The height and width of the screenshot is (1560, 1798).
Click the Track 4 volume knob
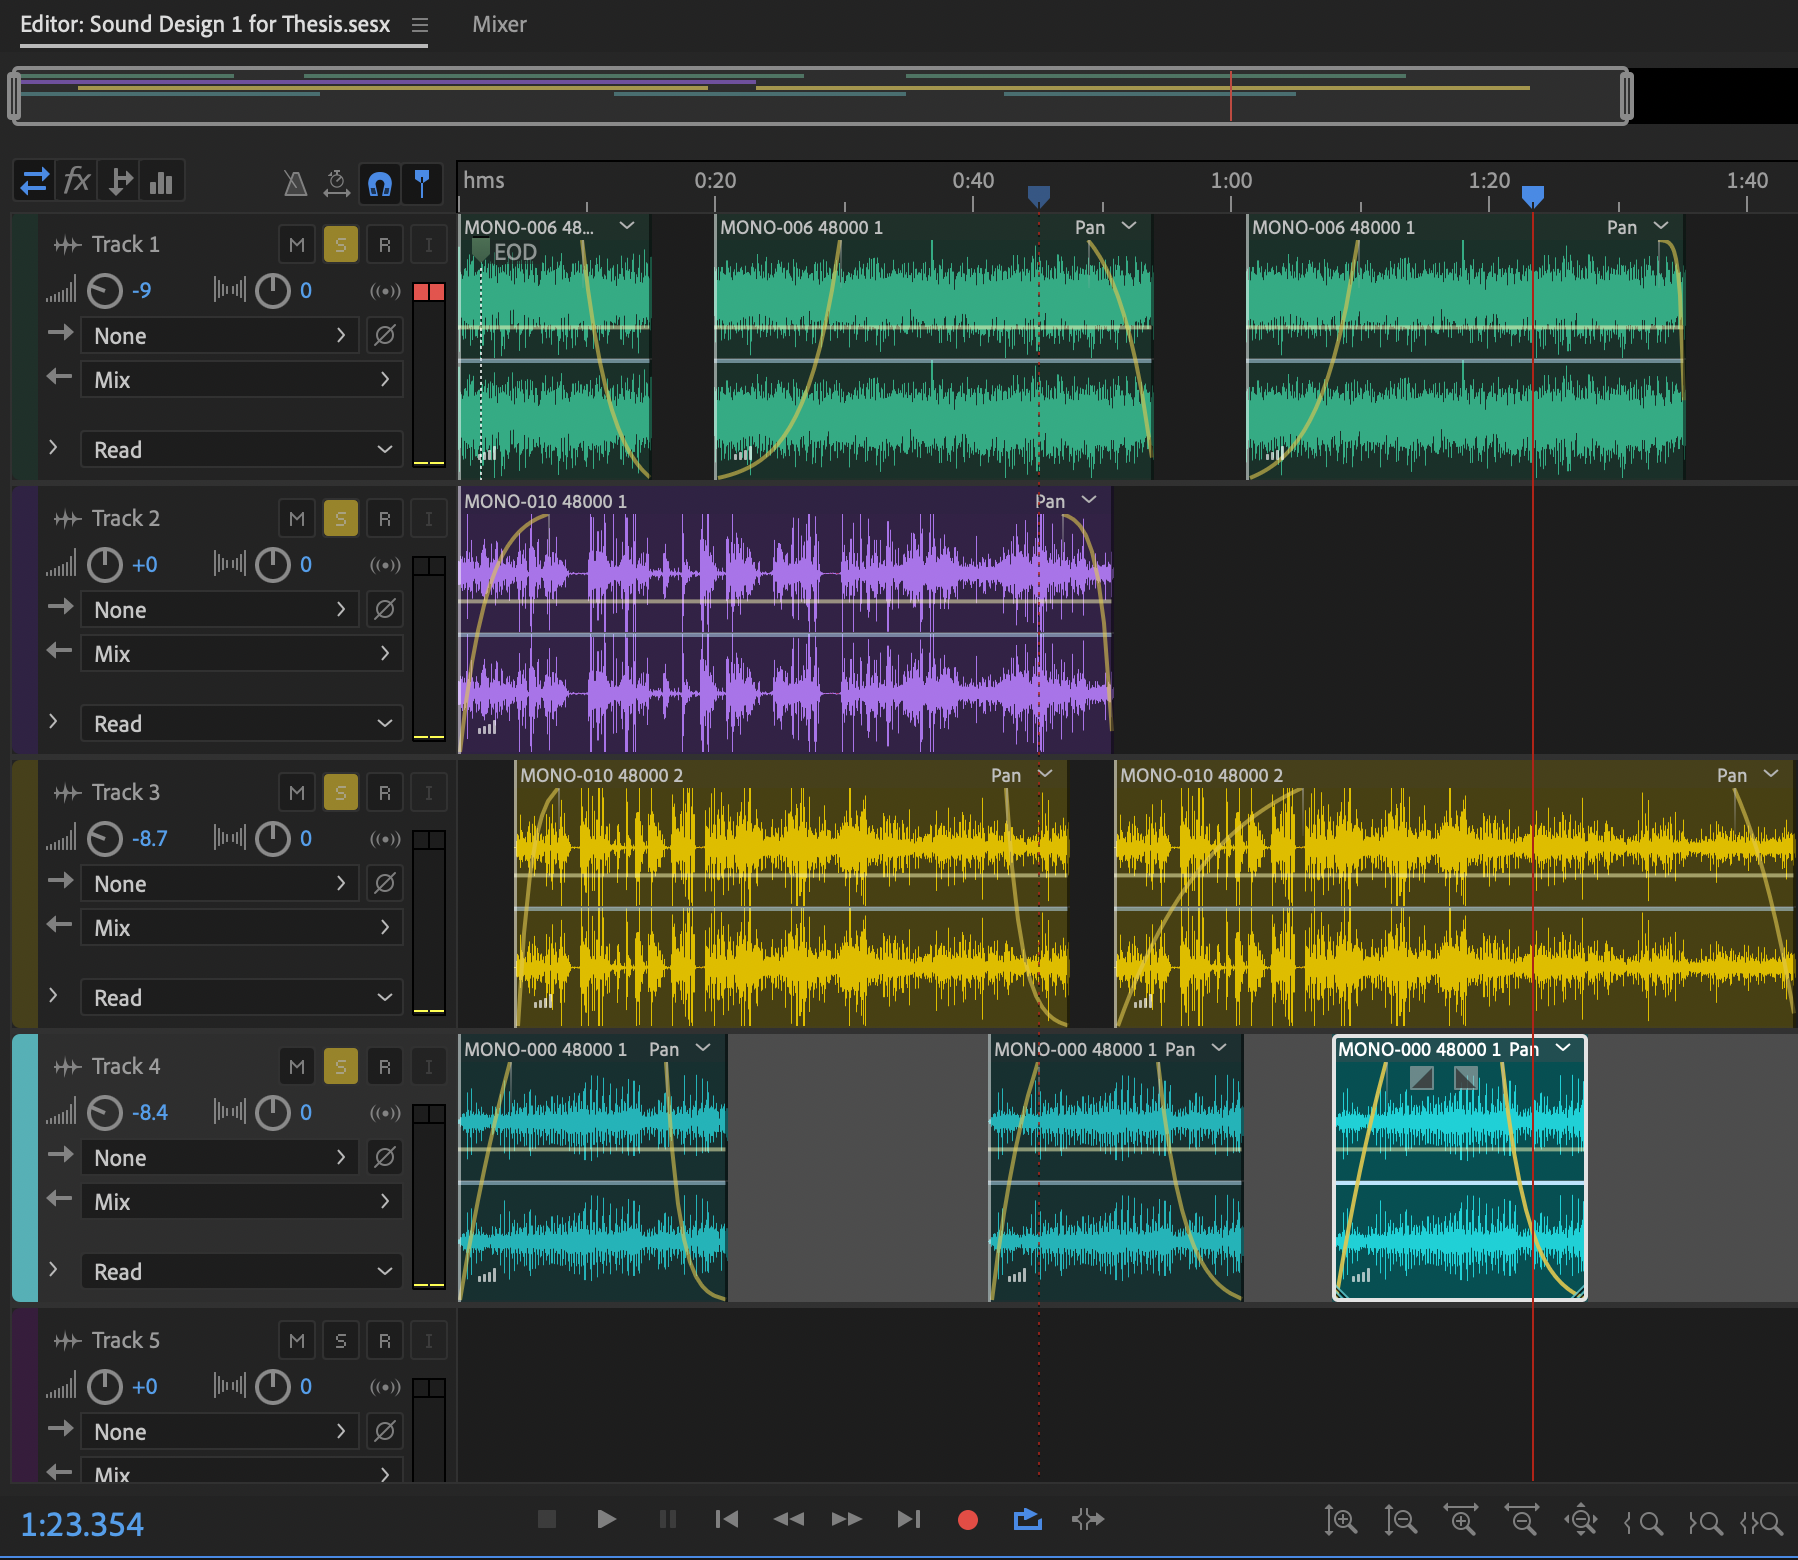[x=105, y=1113]
